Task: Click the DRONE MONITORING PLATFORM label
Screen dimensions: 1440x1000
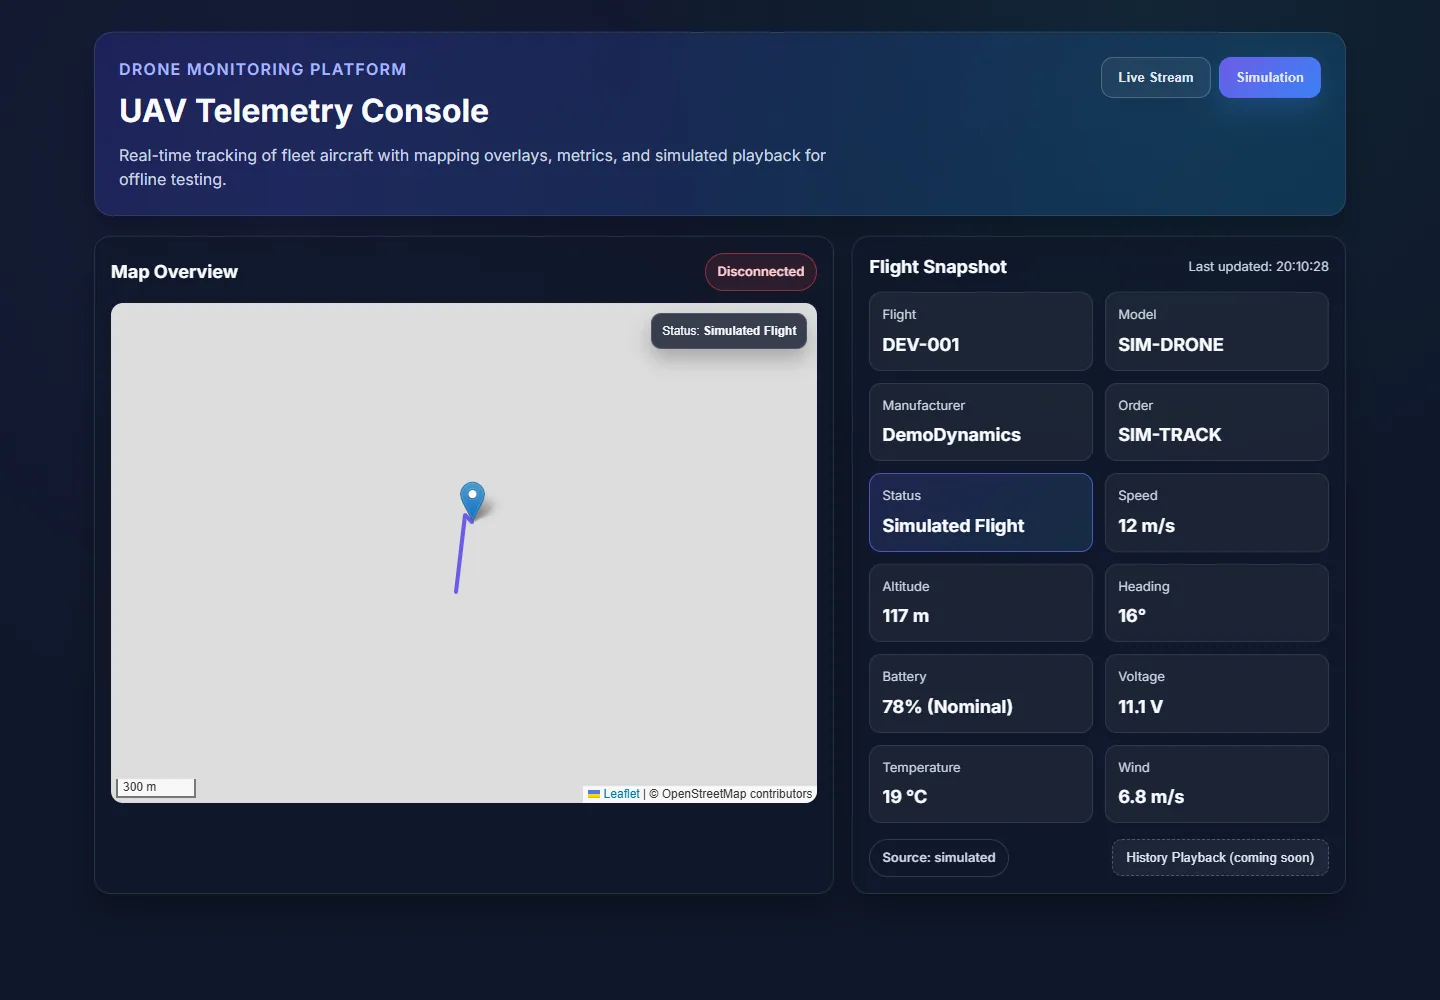Action: point(263,69)
